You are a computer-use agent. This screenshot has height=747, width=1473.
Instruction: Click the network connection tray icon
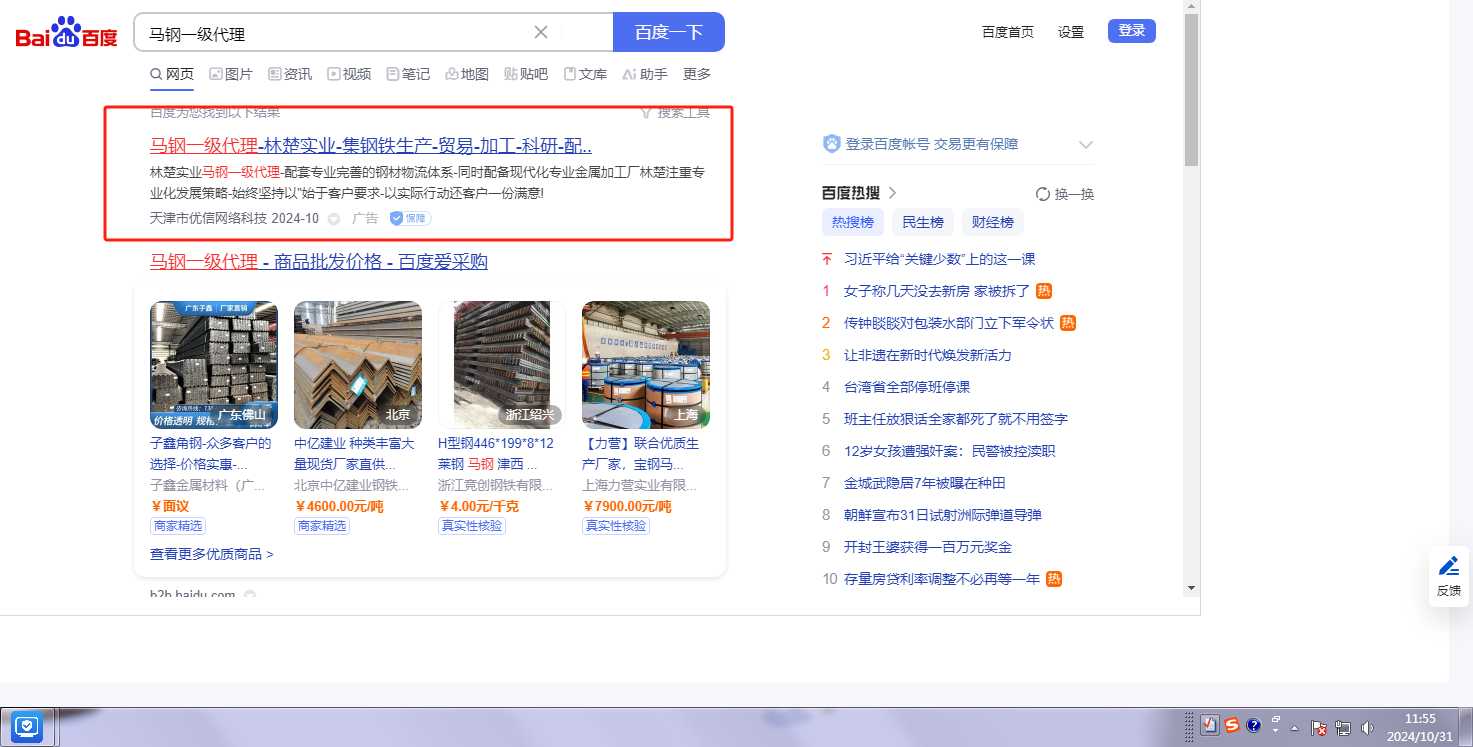1343,728
